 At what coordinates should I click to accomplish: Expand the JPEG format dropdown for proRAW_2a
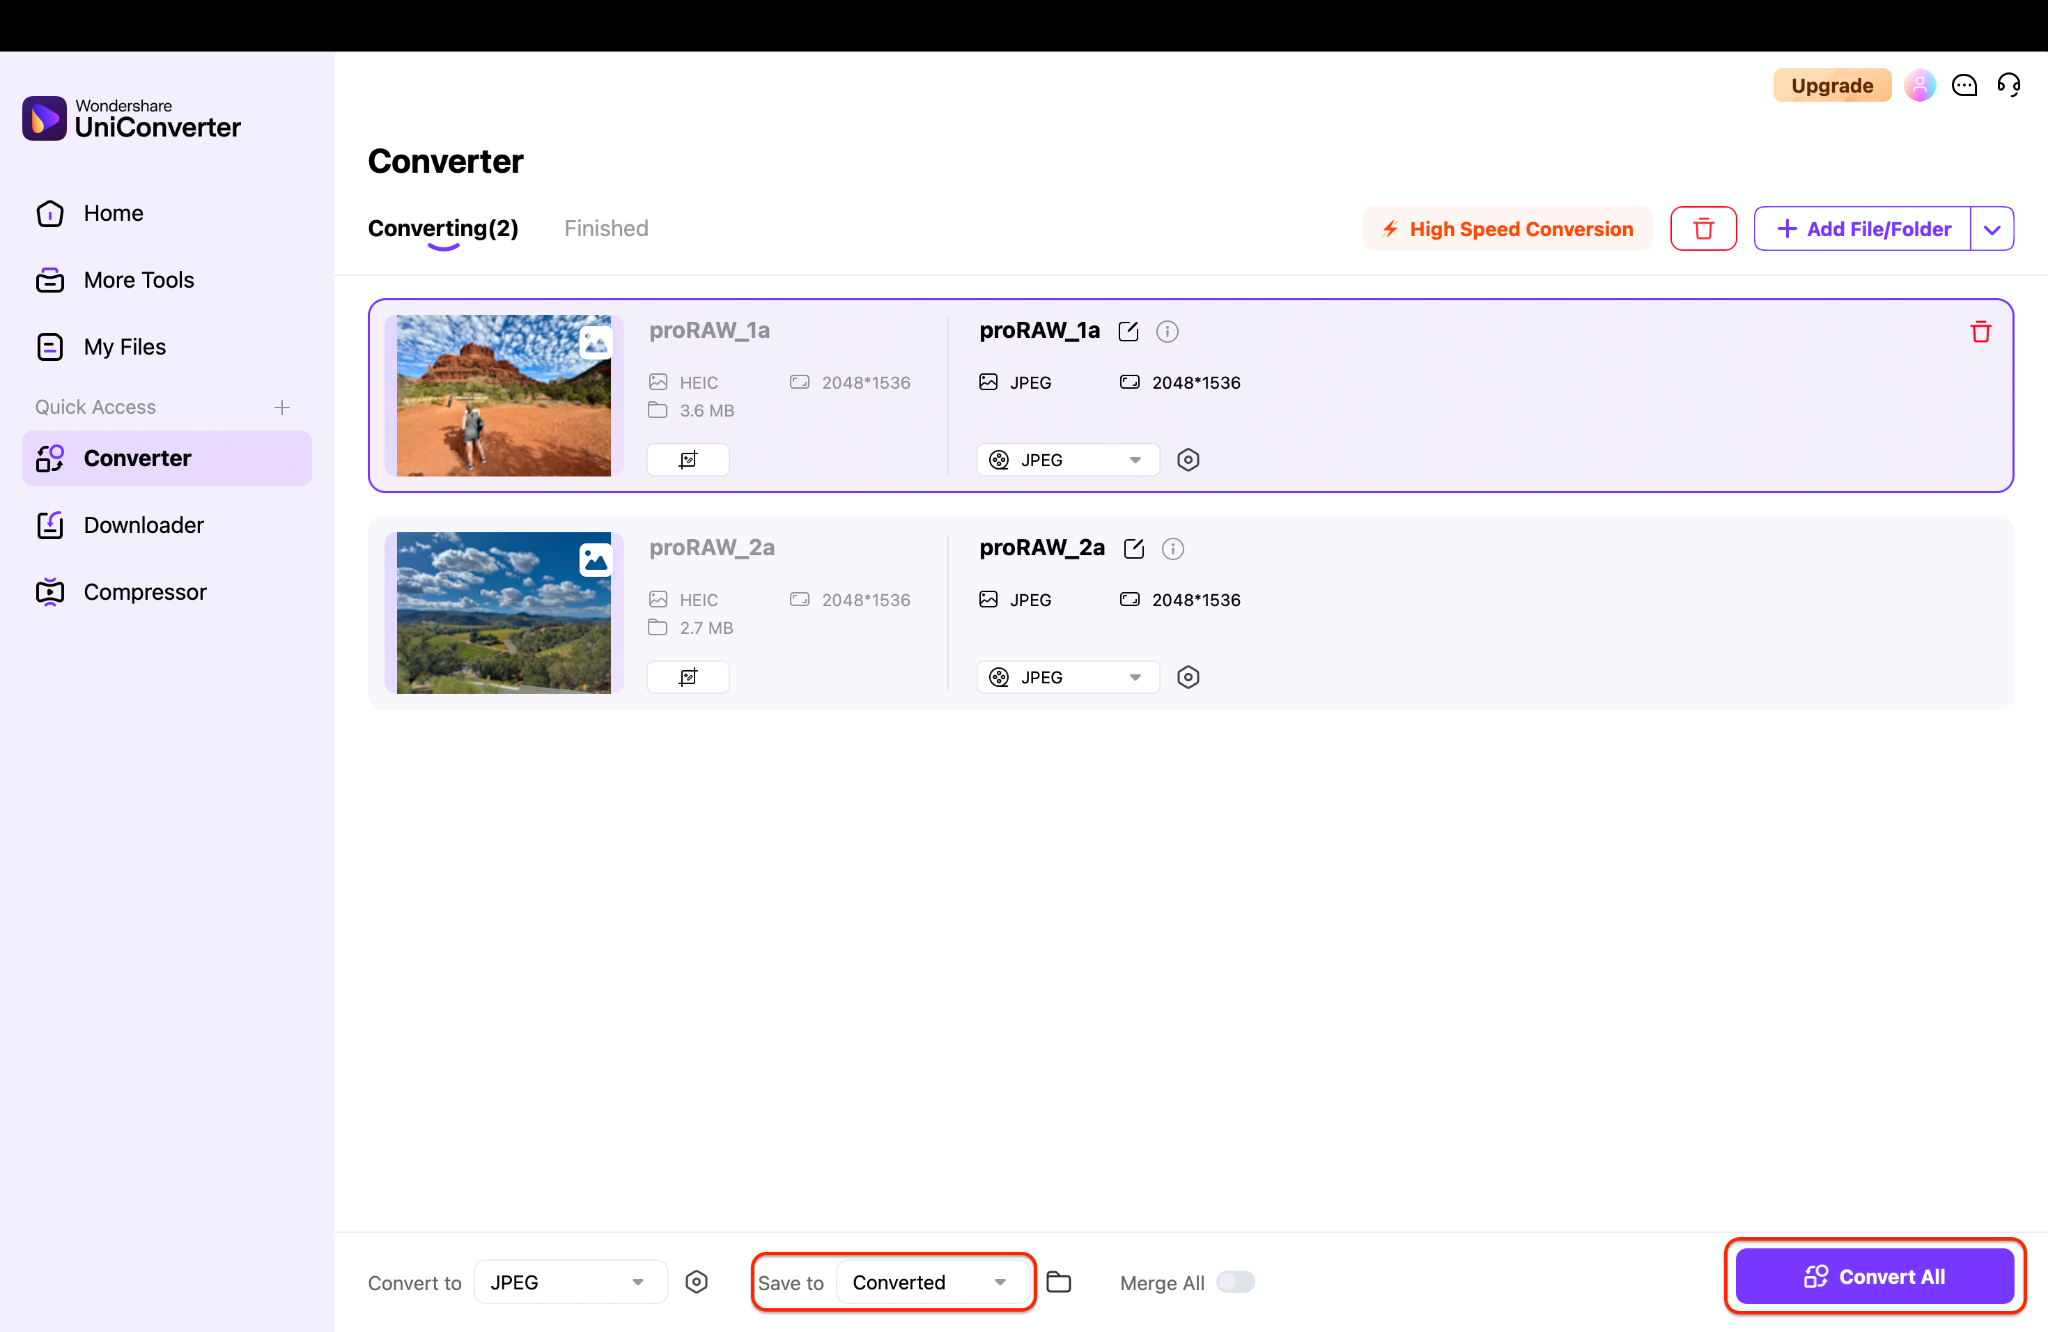[1134, 677]
